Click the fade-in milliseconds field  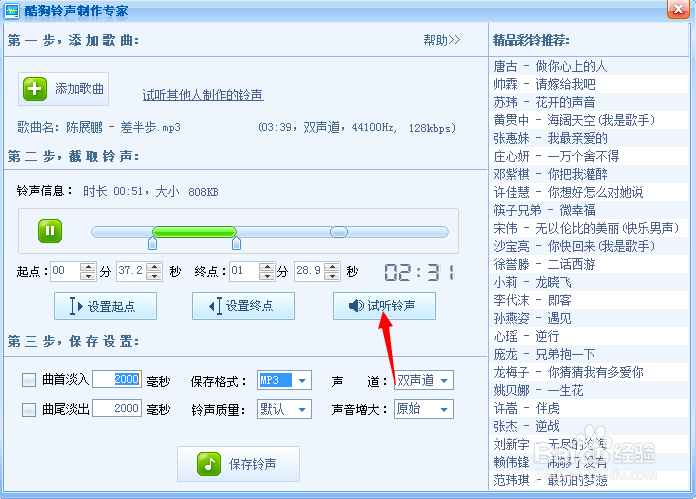(x=117, y=379)
